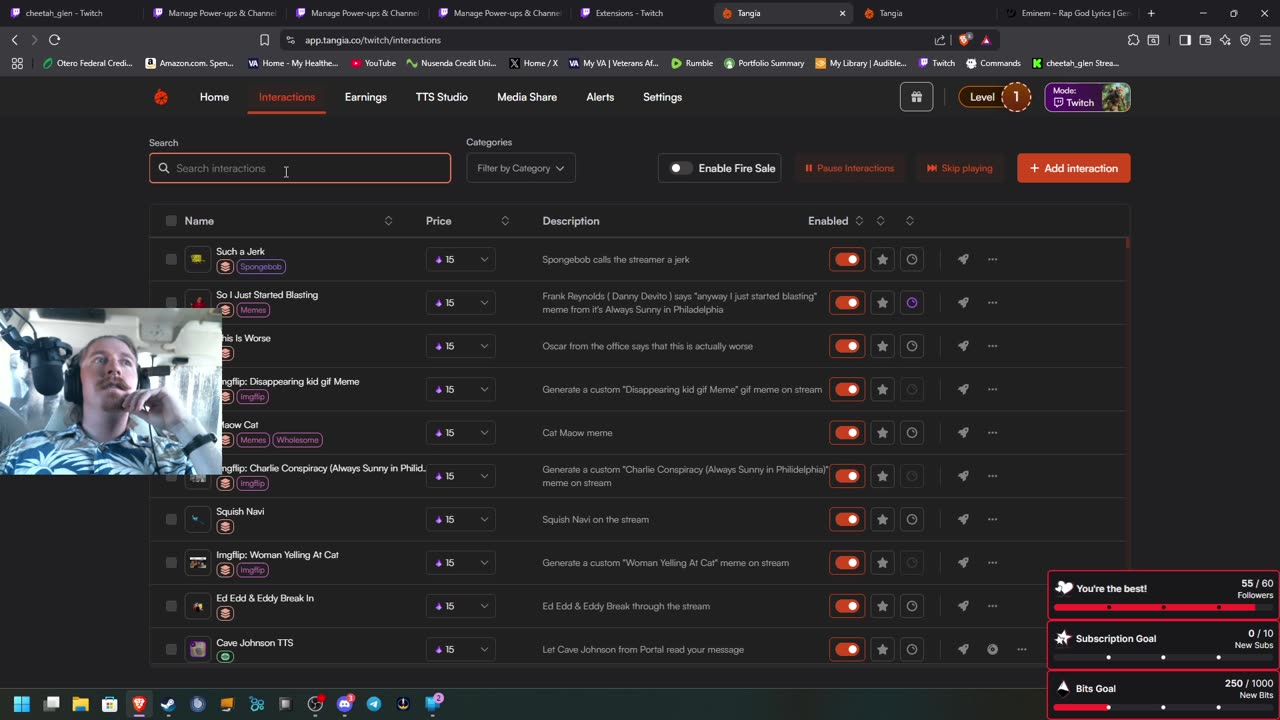Favorite the Such a Jerk interaction star

pyautogui.click(x=882, y=259)
